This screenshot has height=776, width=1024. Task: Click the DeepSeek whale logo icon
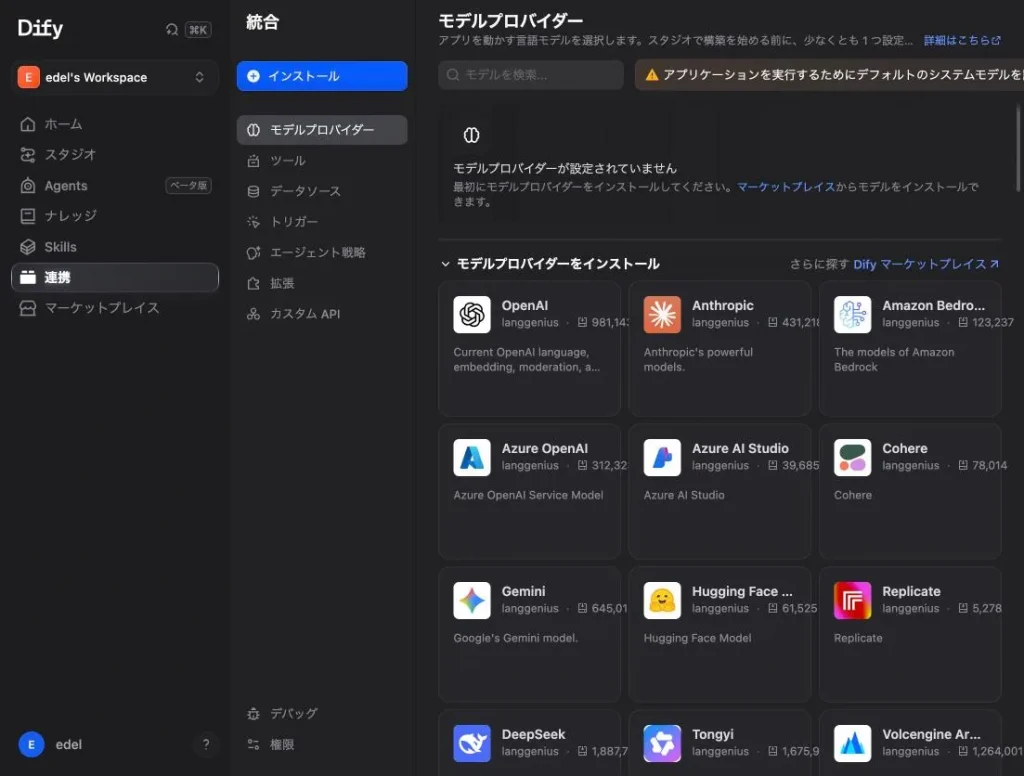pos(472,743)
